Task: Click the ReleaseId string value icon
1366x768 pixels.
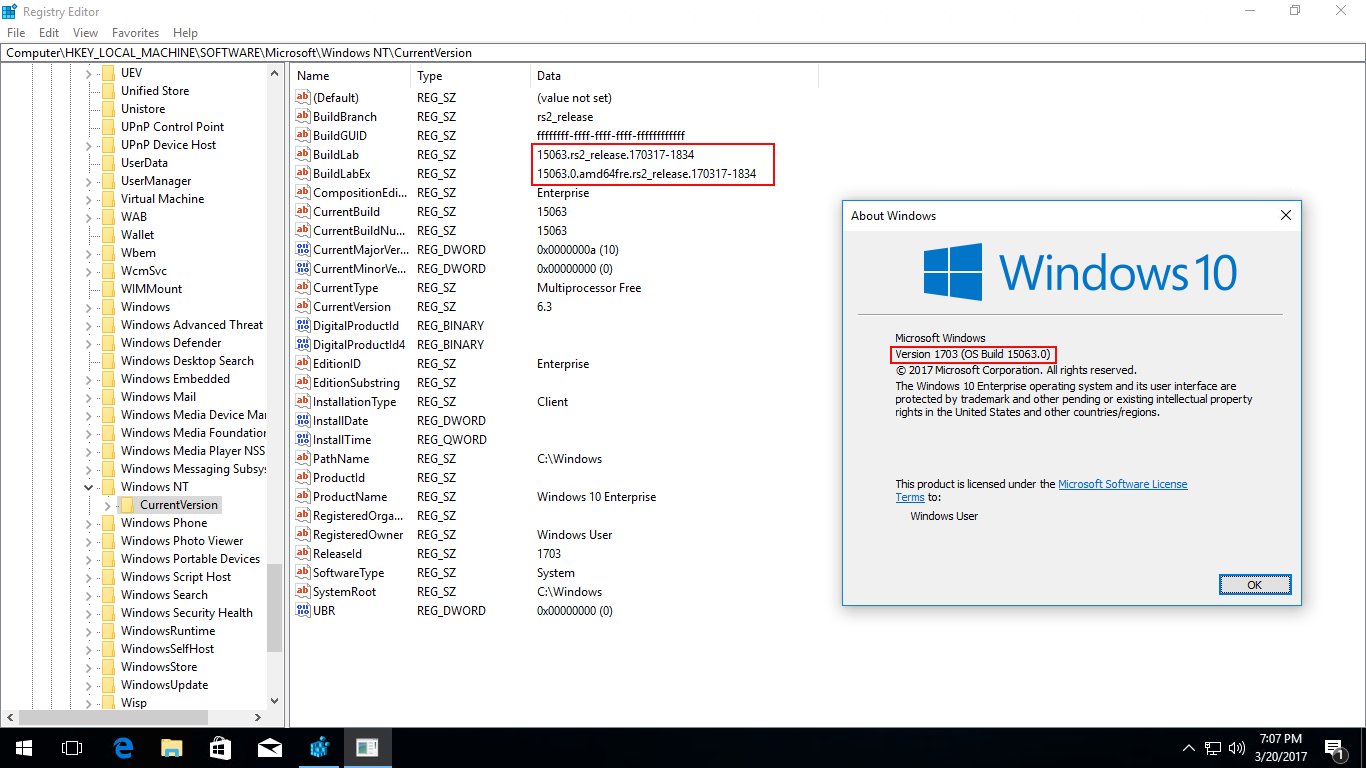Action: (305, 554)
